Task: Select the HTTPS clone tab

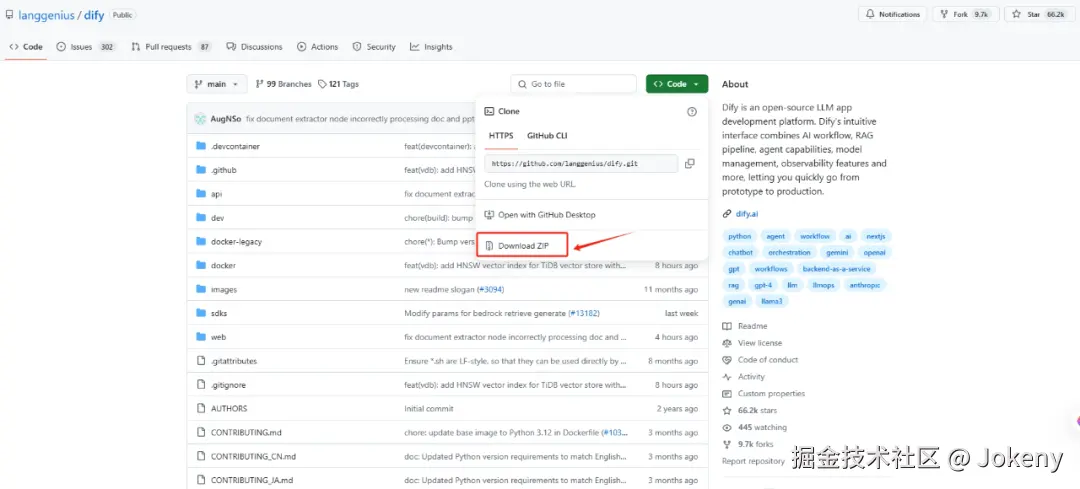Action: [x=501, y=136]
